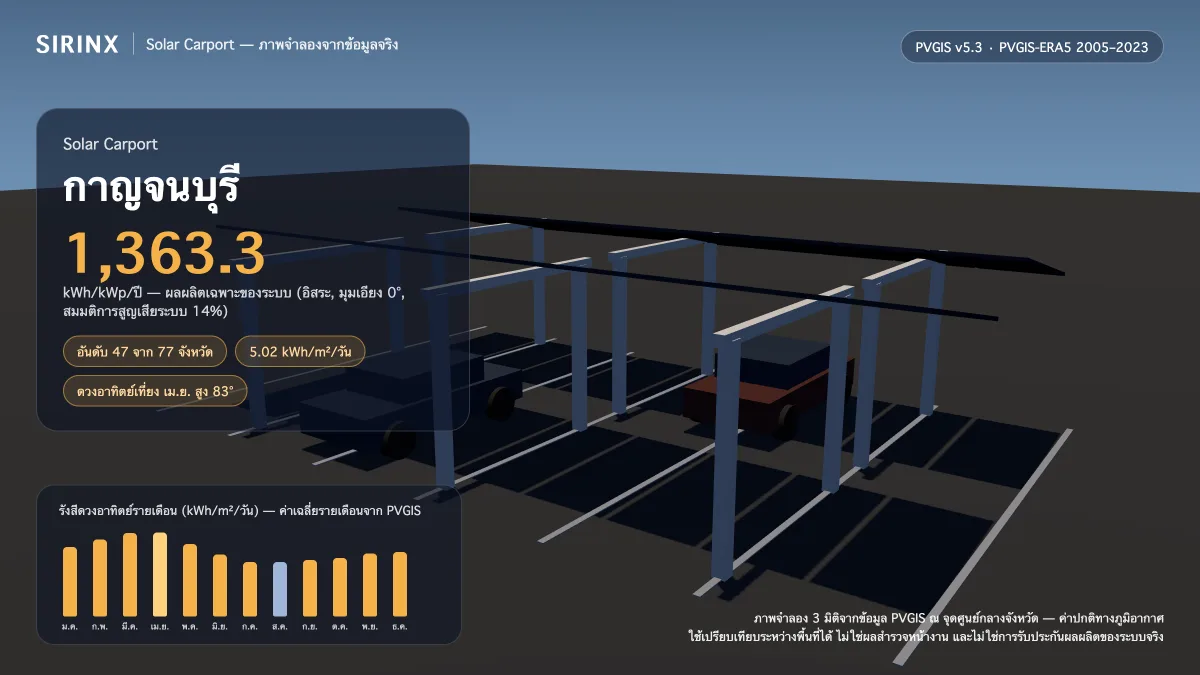This screenshot has width=1200, height=675.
Task: Select the ม.ค. (January) bar
Action: pyautogui.click(x=70, y=581)
